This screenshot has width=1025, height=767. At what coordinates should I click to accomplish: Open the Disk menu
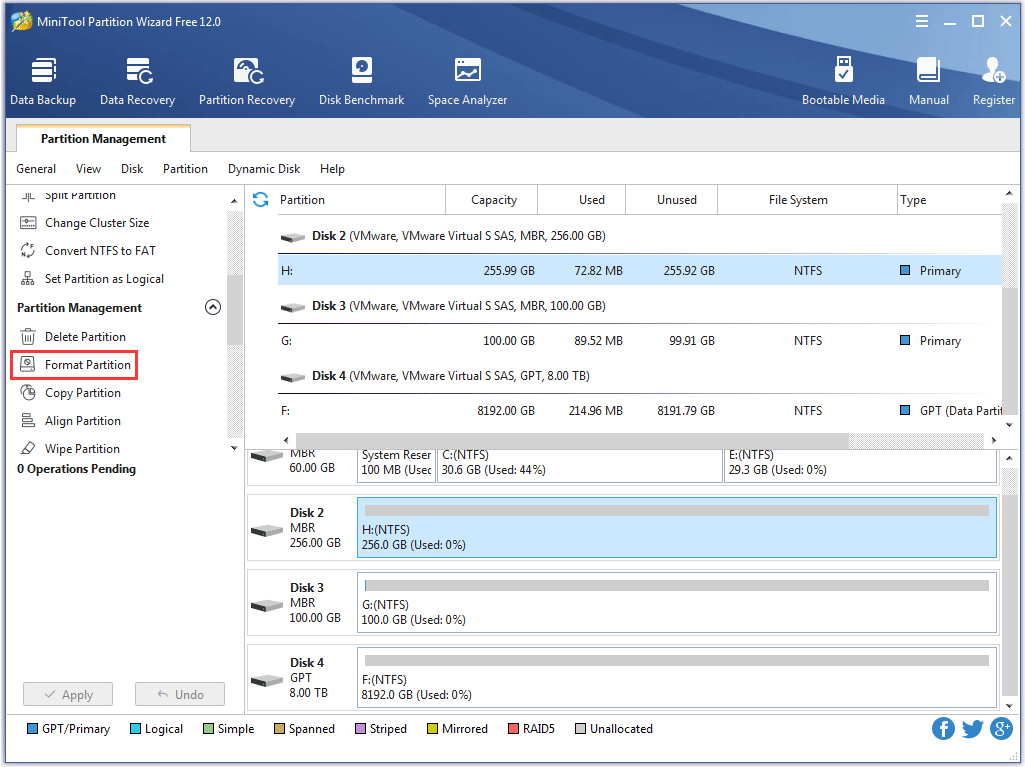132,169
